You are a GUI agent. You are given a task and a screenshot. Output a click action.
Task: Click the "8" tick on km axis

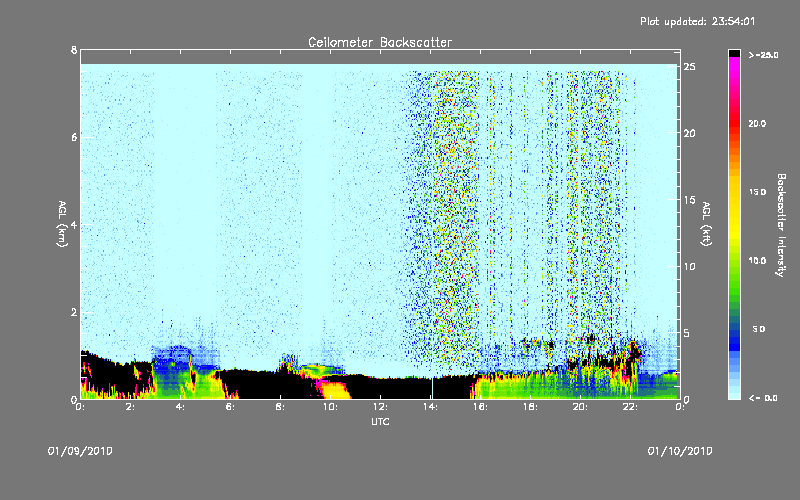click(x=74, y=50)
